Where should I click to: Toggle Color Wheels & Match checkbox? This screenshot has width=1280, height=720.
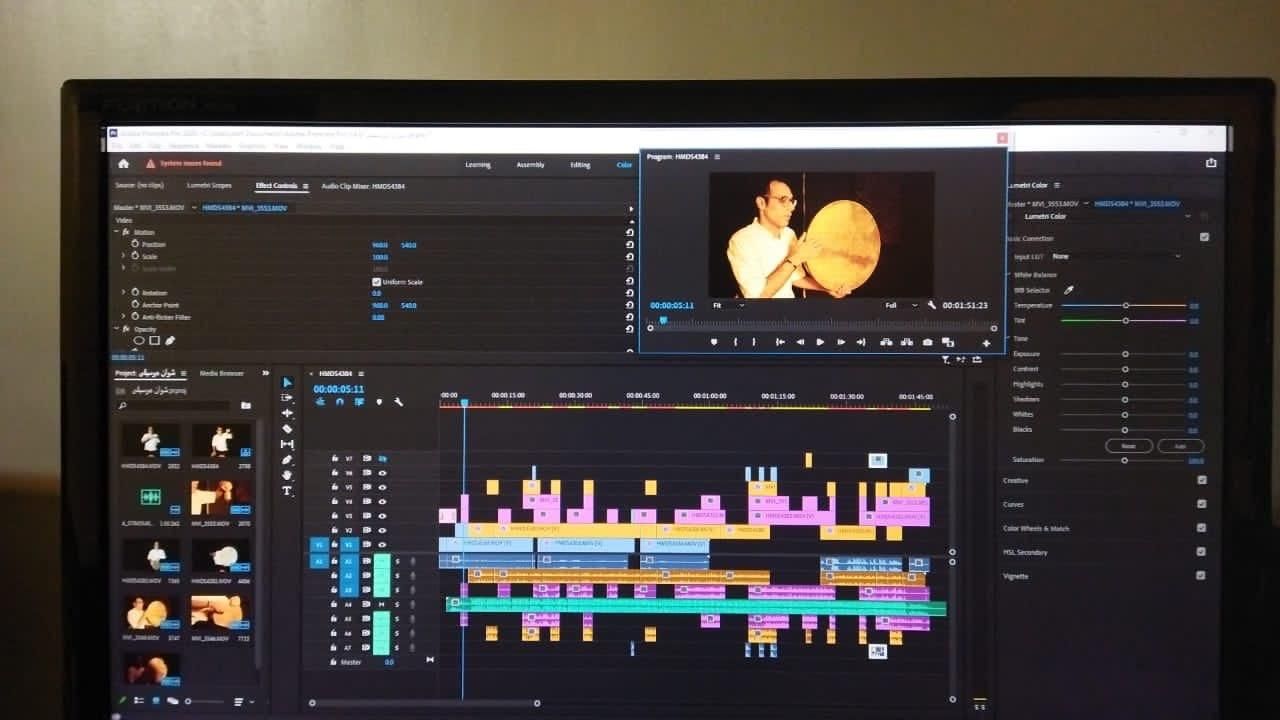(x=1202, y=528)
